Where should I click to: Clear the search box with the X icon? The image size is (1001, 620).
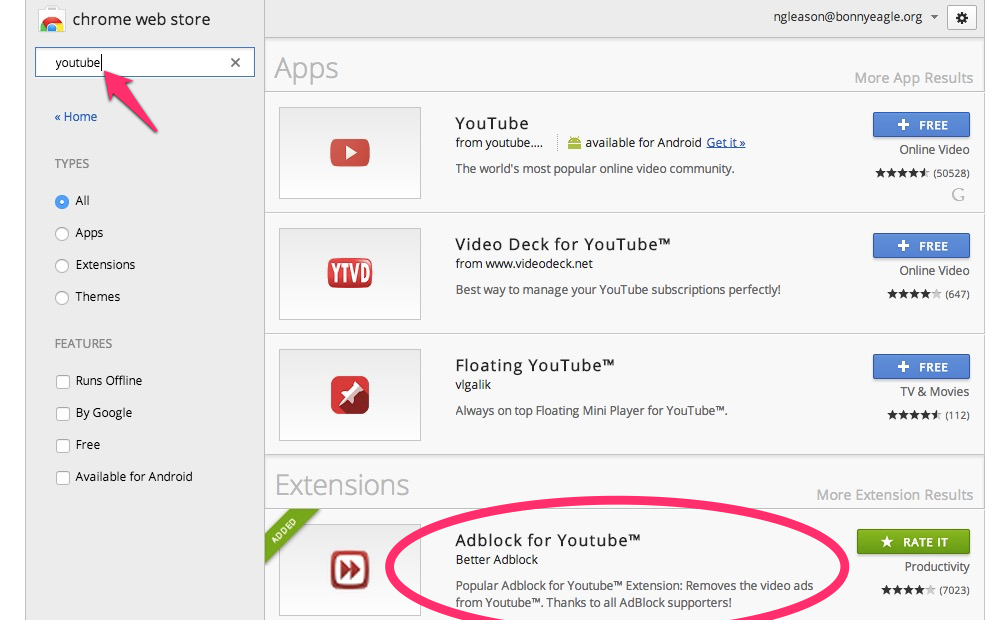[x=236, y=63]
